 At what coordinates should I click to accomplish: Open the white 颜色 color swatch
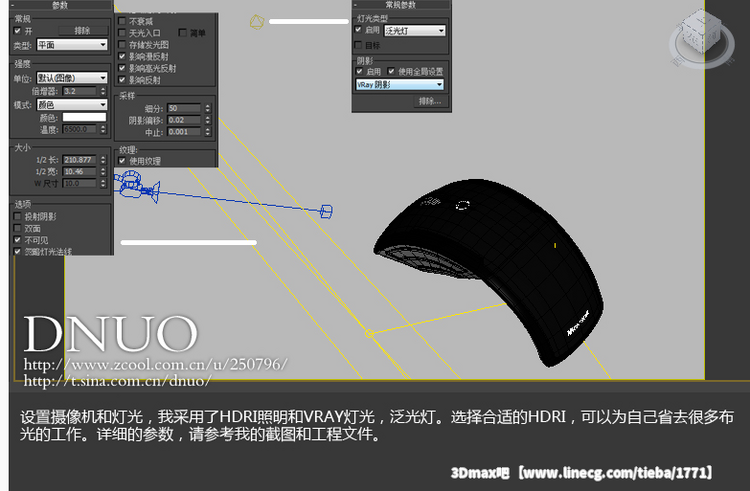[84, 117]
